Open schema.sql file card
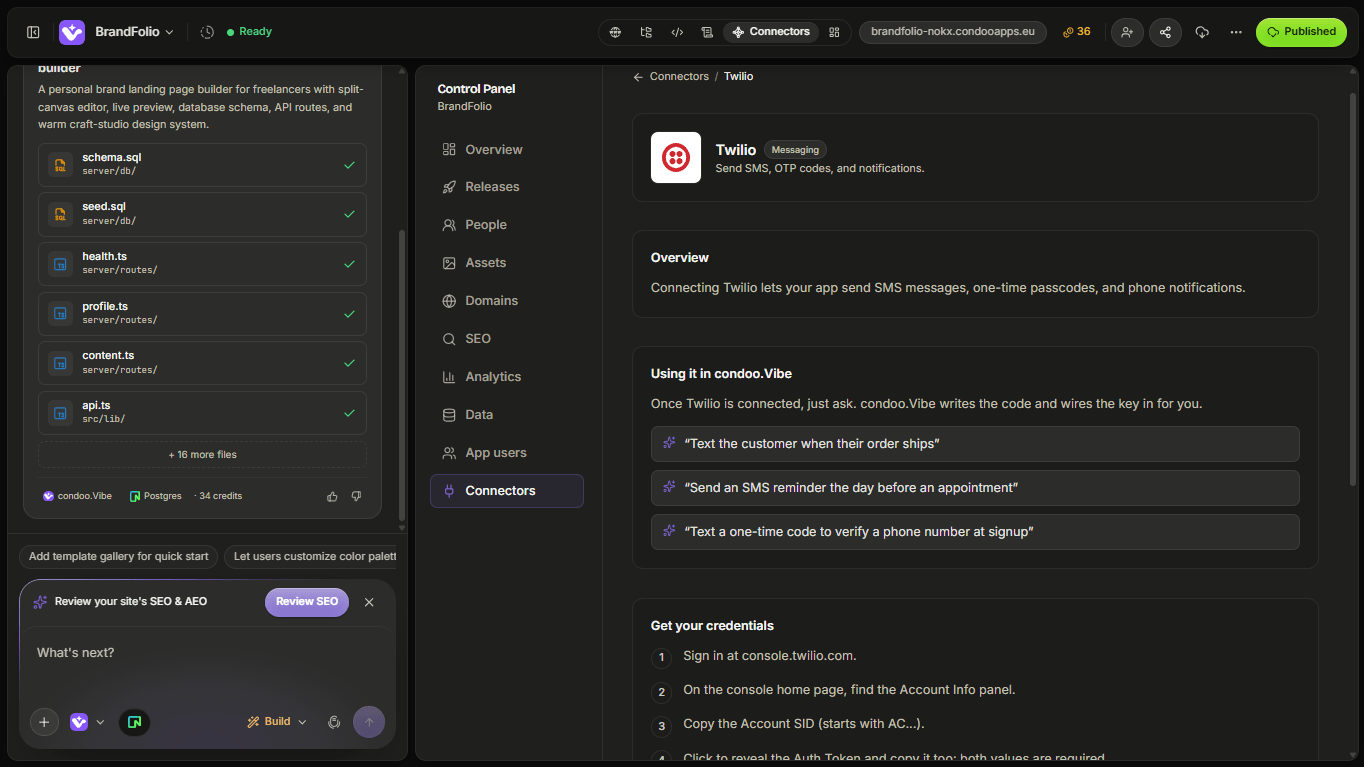The image size is (1364, 767). click(202, 164)
